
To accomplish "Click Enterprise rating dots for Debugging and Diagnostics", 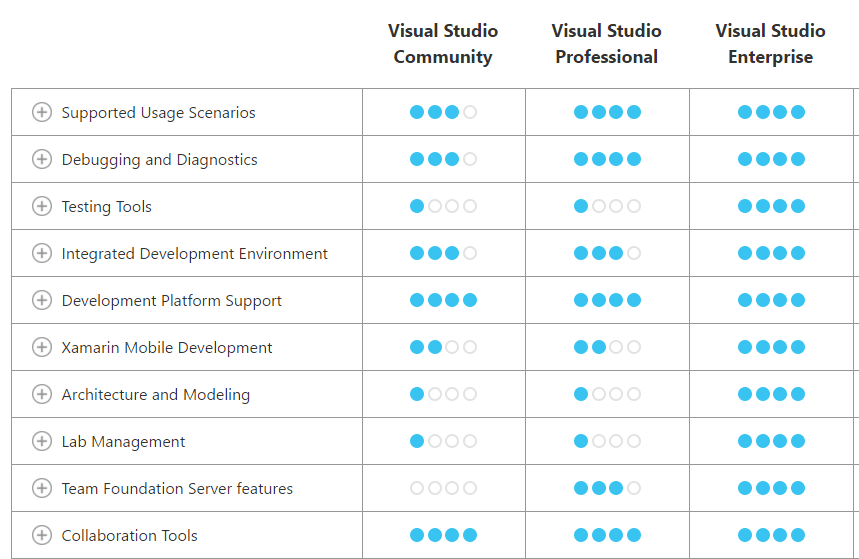I will pyautogui.click(x=771, y=159).
